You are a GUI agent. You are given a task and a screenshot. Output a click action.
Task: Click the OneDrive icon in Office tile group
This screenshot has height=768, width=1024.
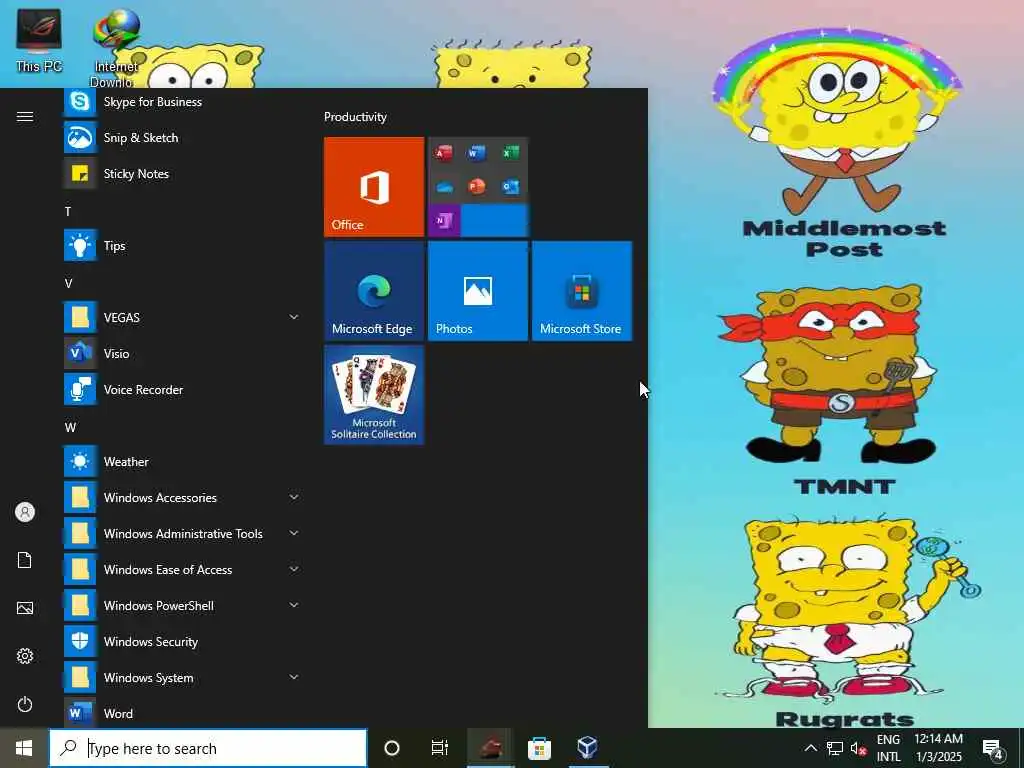[444, 187]
